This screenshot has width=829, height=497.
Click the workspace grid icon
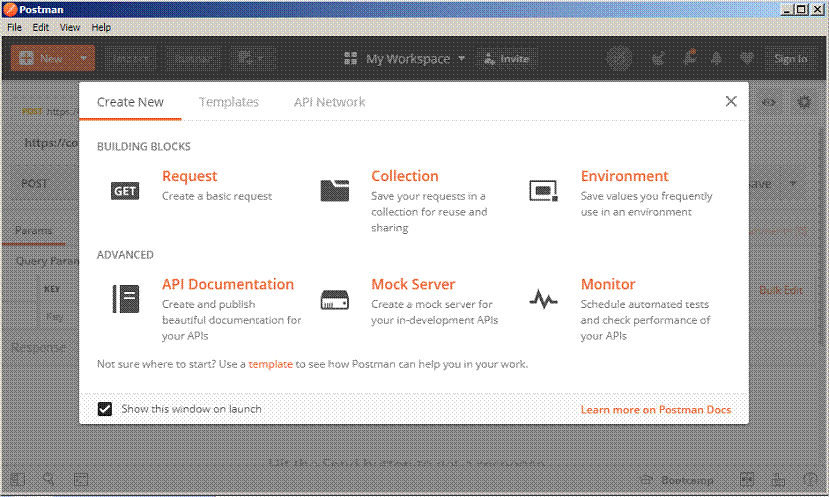[351, 58]
